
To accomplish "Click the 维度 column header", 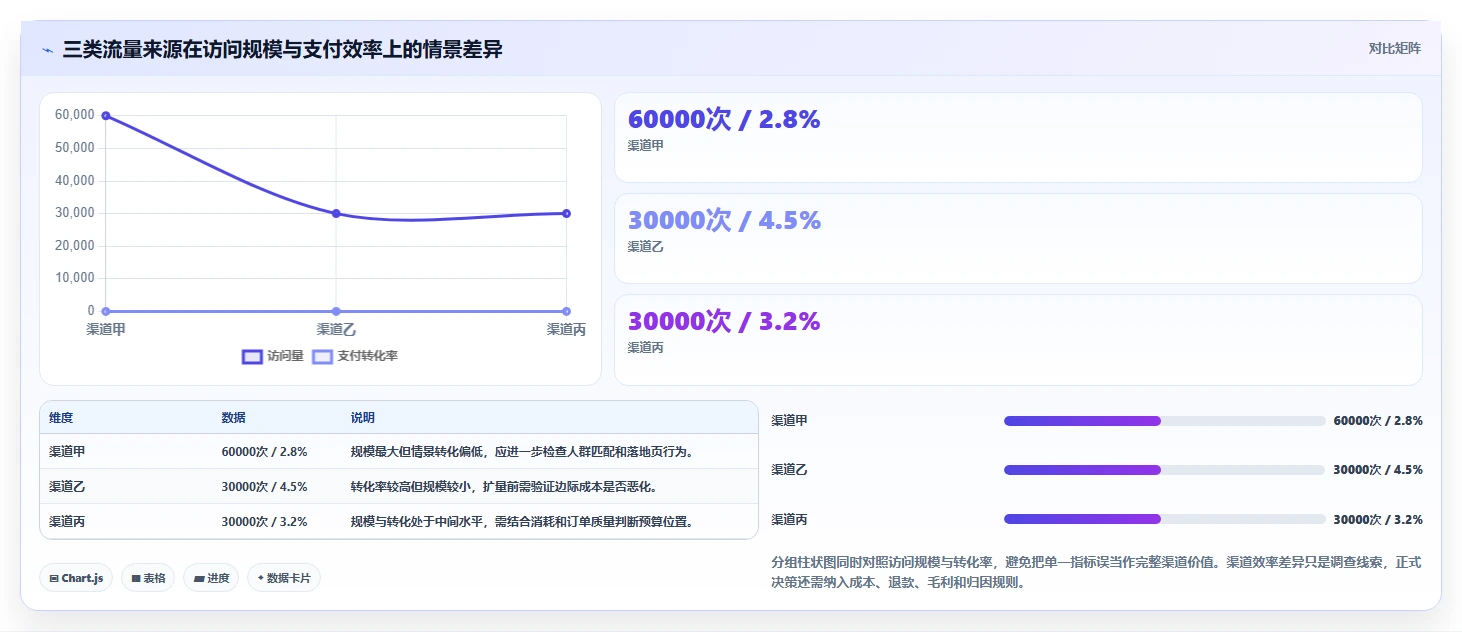I will 61,418.
